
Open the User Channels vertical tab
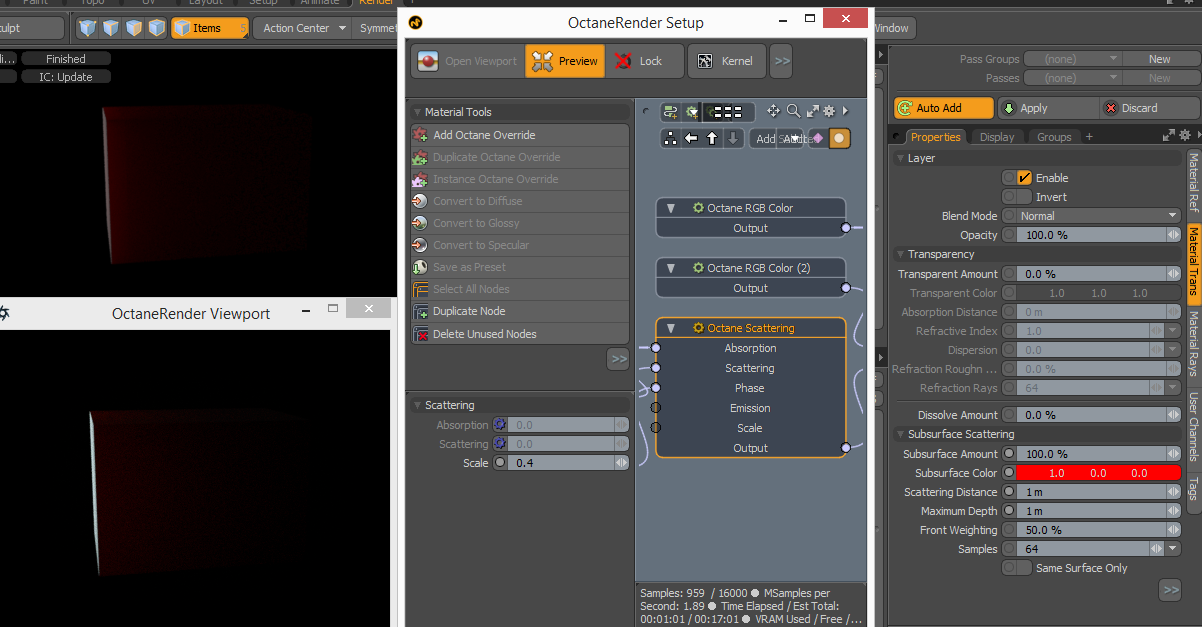(1193, 426)
